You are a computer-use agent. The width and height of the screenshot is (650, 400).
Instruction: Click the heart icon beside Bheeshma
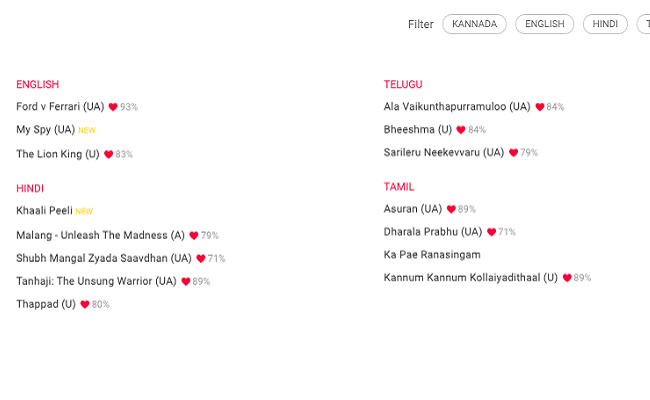pyautogui.click(x=461, y=130)
